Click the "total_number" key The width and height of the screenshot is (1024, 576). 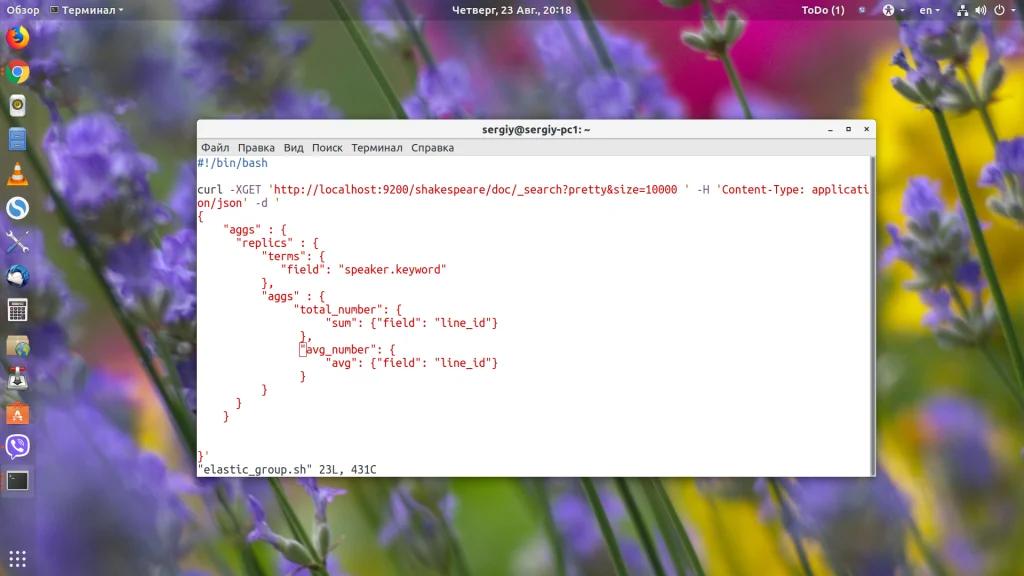click(x=338, y=310)
